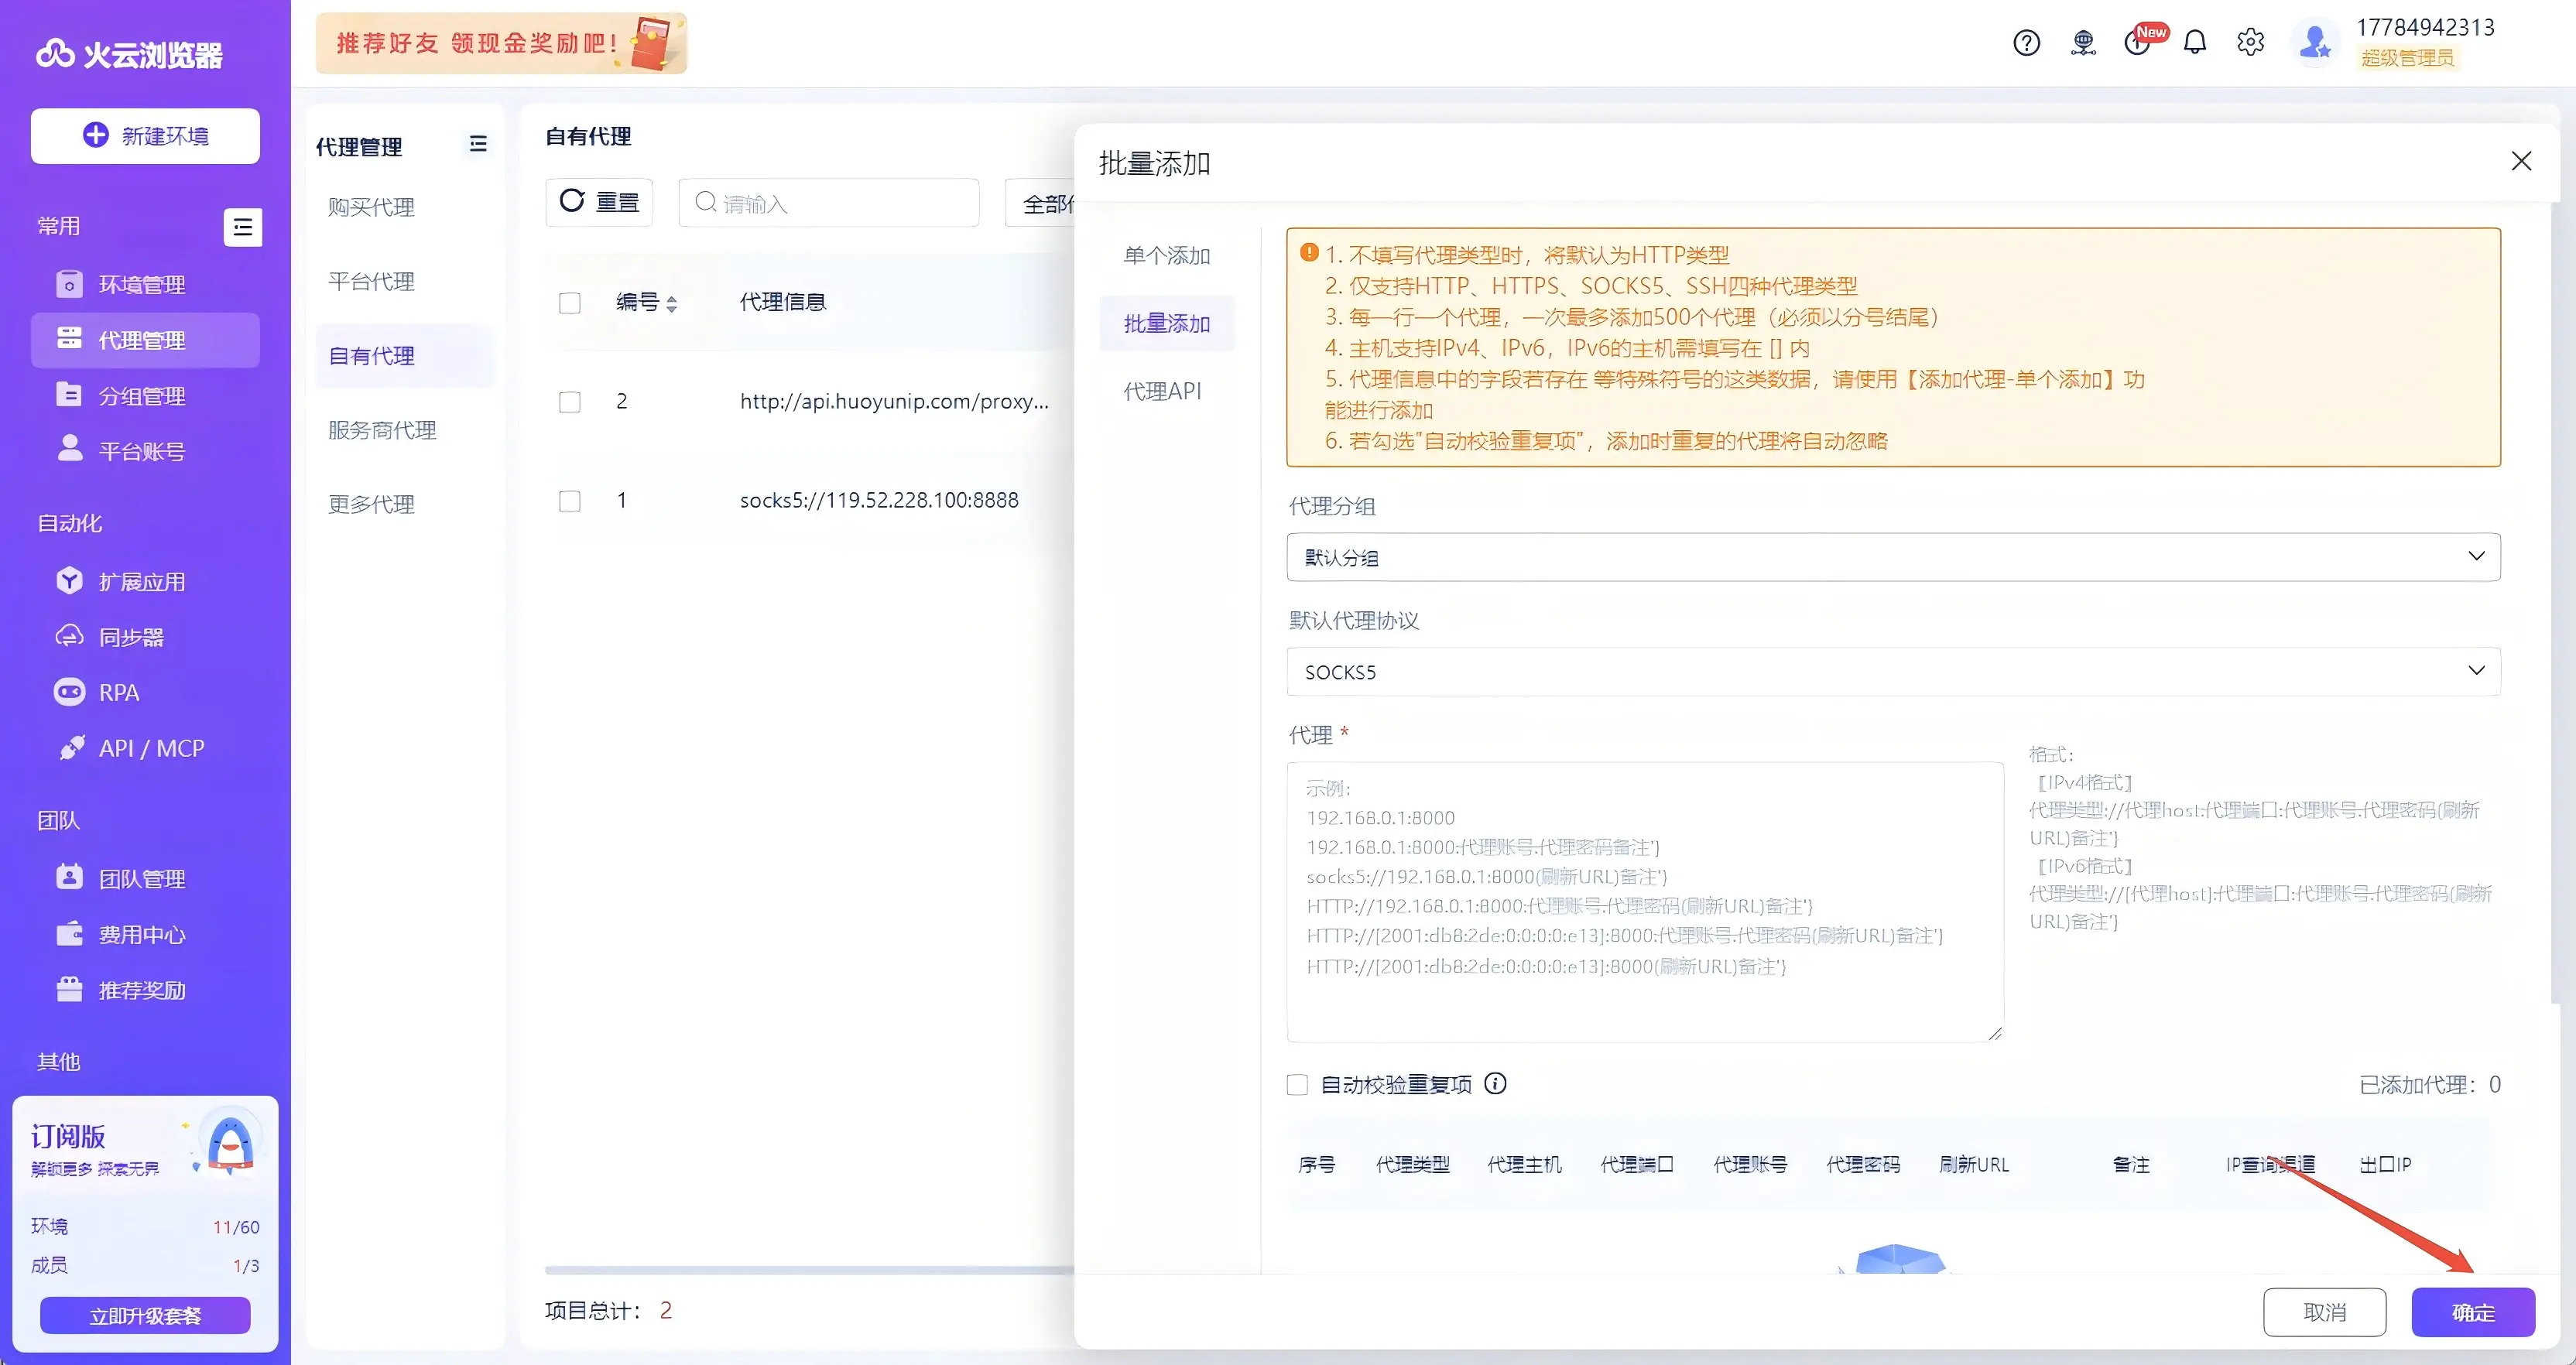Collapse sidebar with the 常用 menu icon
2576x1365 pixels.
(x=243, y=227)
